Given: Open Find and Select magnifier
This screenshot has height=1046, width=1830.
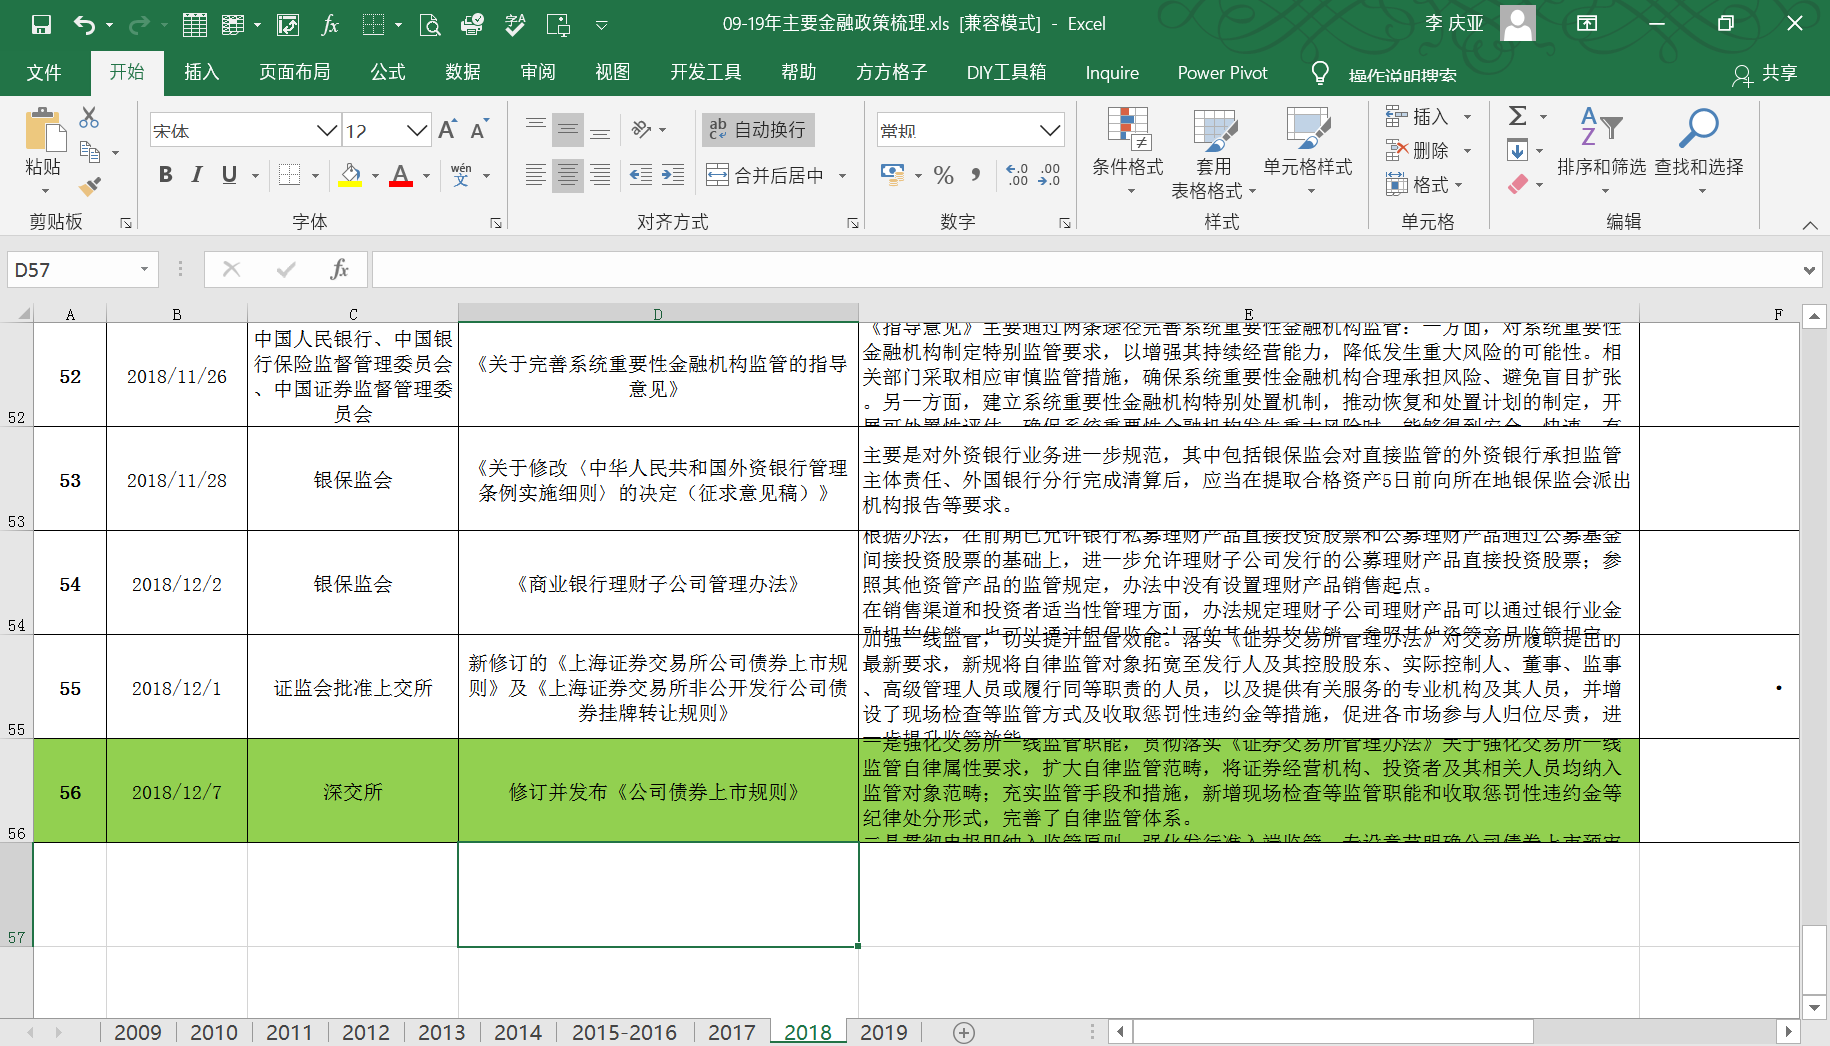Looking at the screenshot, I should tap(1699, 150).
